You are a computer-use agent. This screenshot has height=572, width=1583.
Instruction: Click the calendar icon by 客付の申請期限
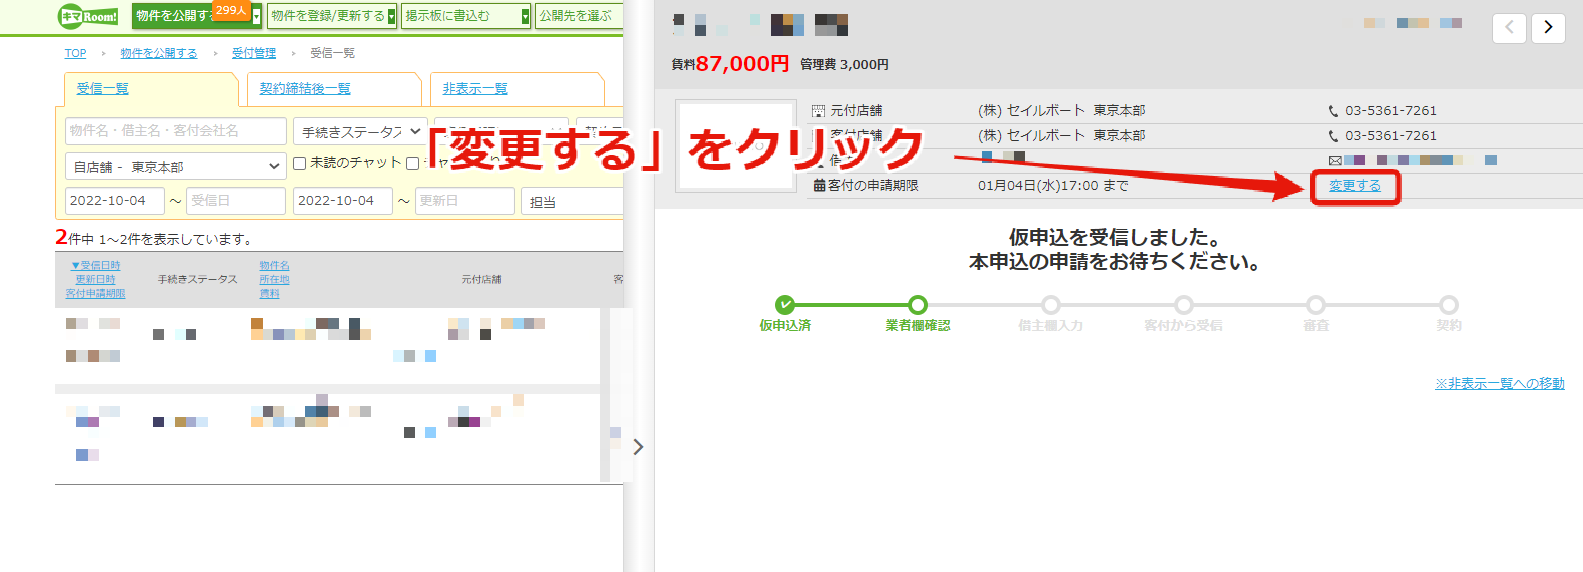click(819, 185)
